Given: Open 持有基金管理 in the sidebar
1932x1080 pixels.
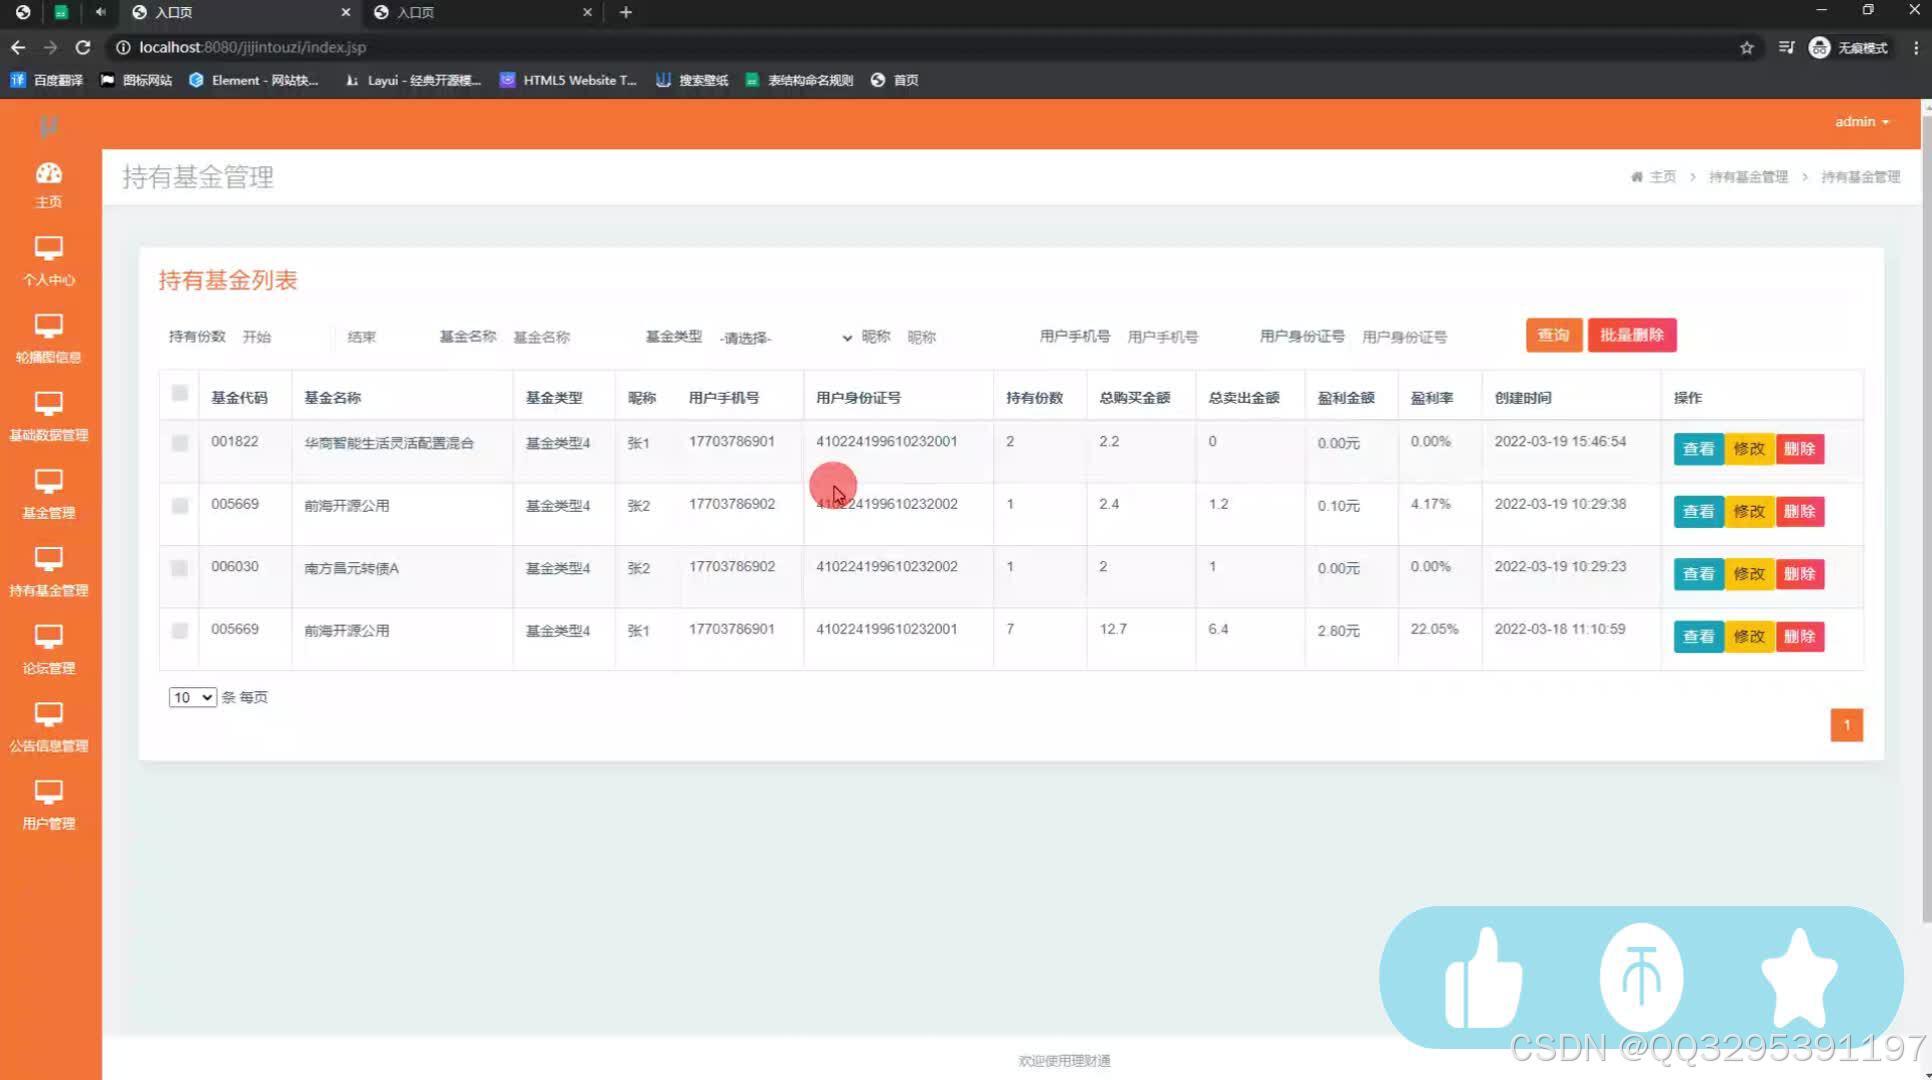Looking at the screenshot, I should [49, 573].
